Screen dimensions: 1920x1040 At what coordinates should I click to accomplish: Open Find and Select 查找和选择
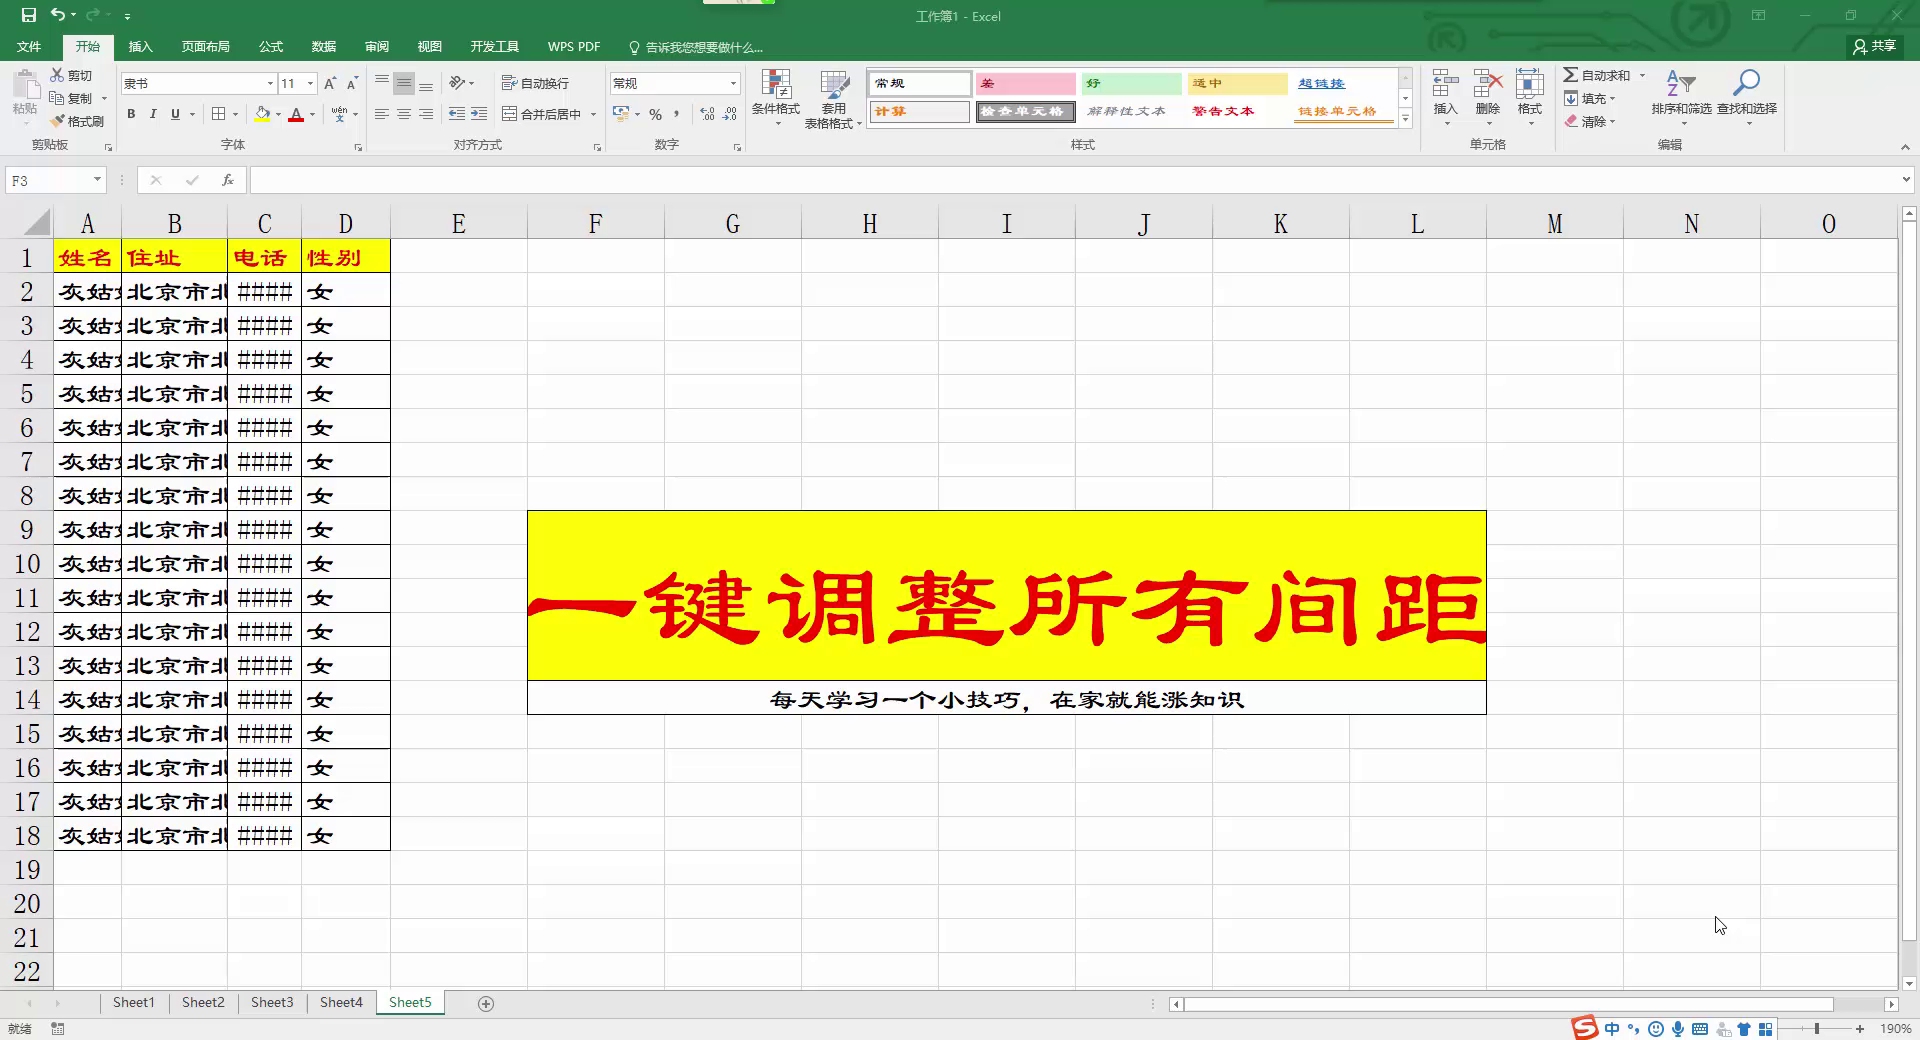[1747, 97]
